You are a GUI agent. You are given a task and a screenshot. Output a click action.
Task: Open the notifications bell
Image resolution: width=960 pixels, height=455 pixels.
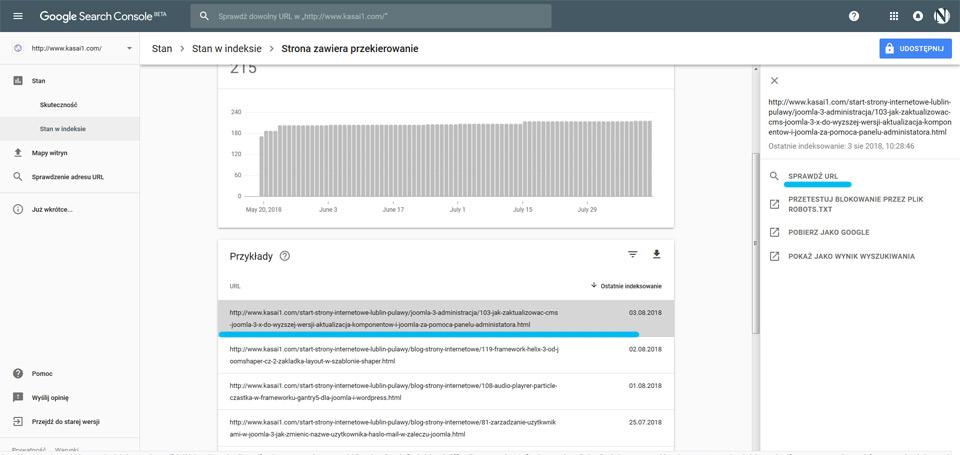(918, 16)
